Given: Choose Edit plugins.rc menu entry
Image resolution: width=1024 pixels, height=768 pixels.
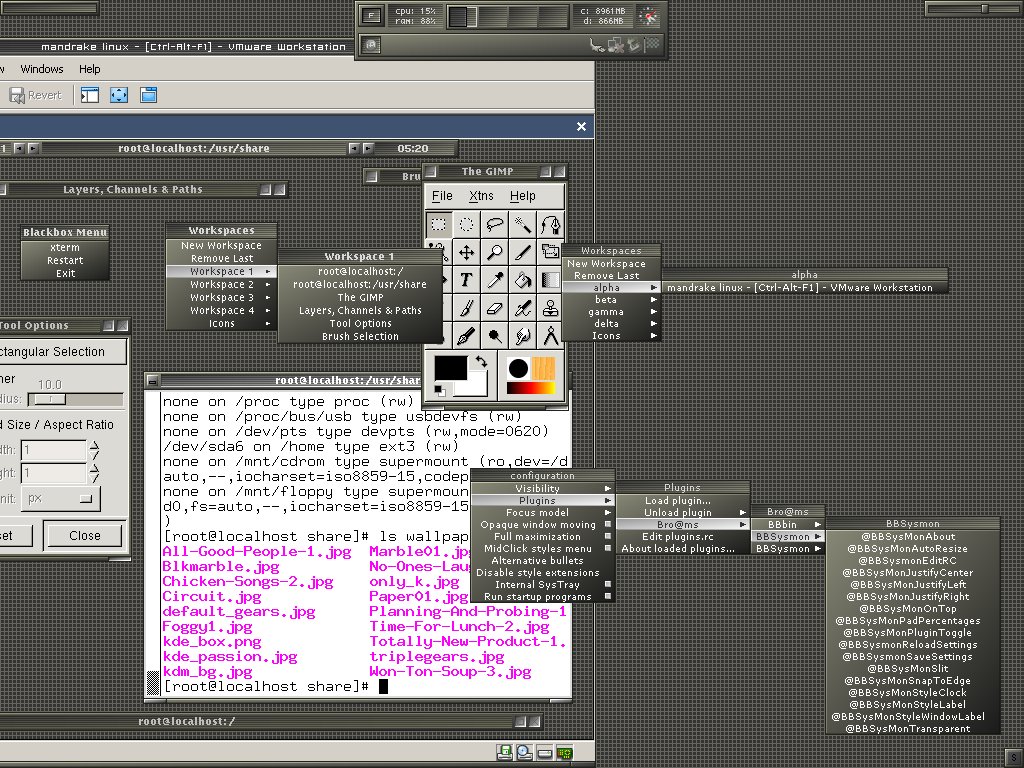Looking at the screenshot, I should (x=682, y=537).
